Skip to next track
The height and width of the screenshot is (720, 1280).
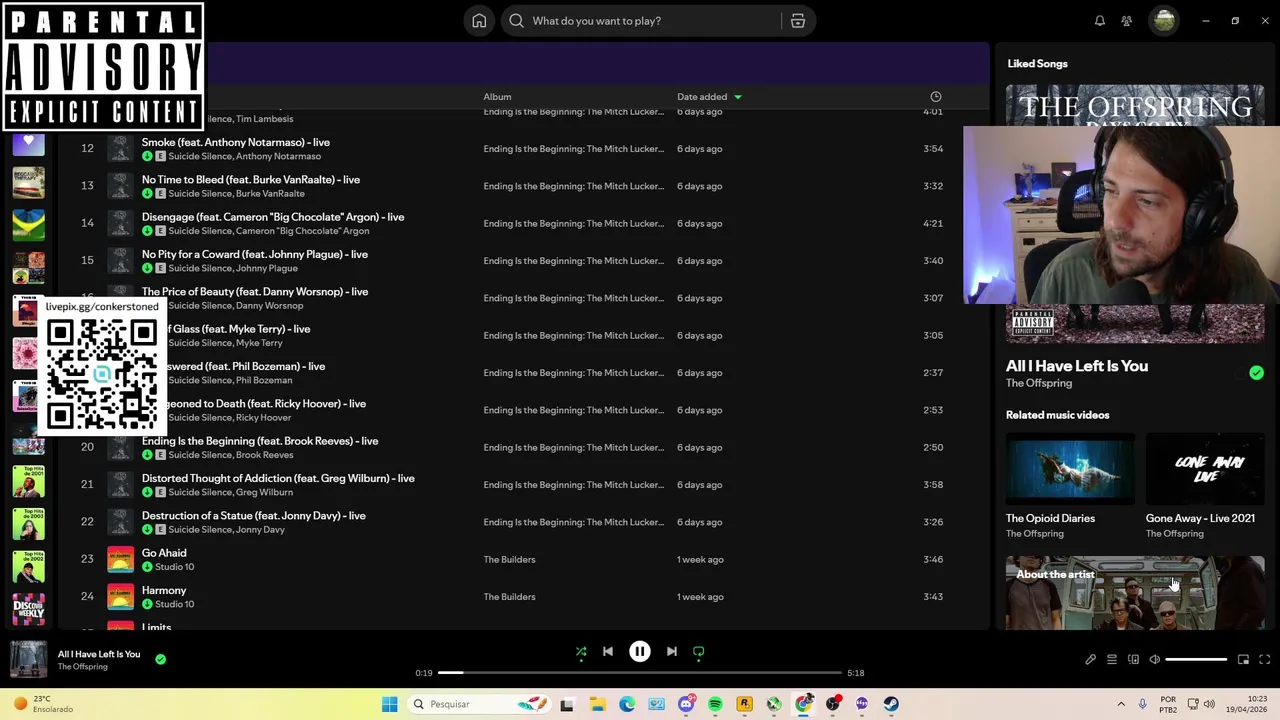pos(672,652)
